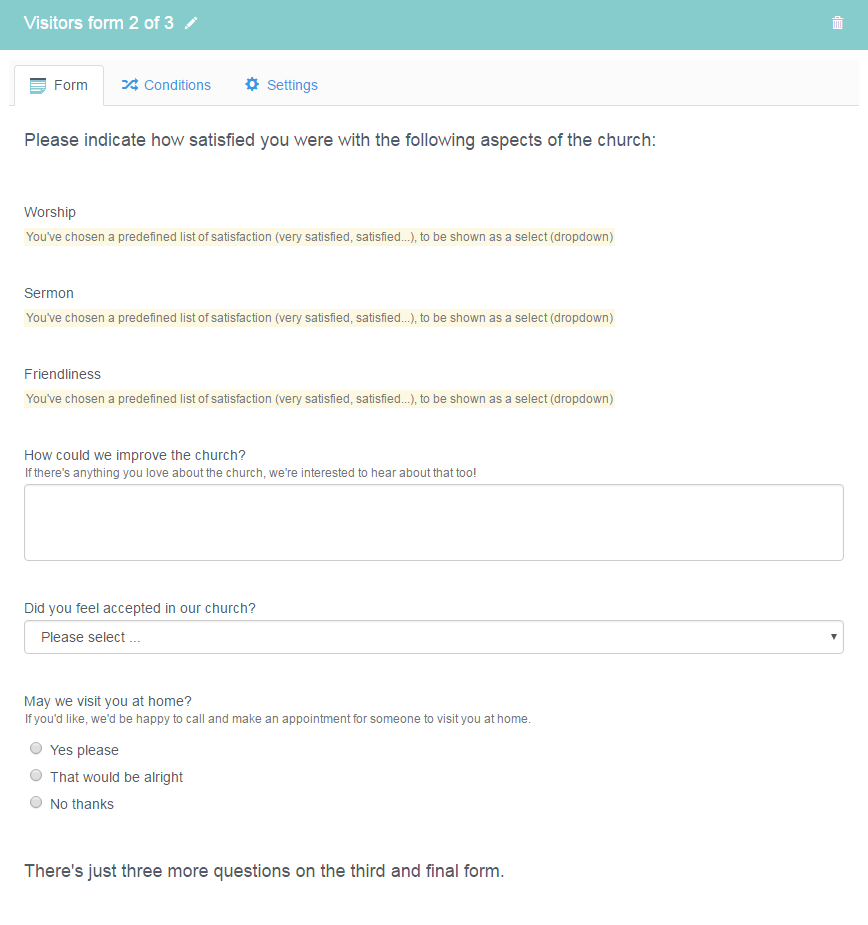The height and width of the screenshot is (925, 868).
Task: Click the shuffle arrows Conditions icon
Action: click(x=130, y=85)
